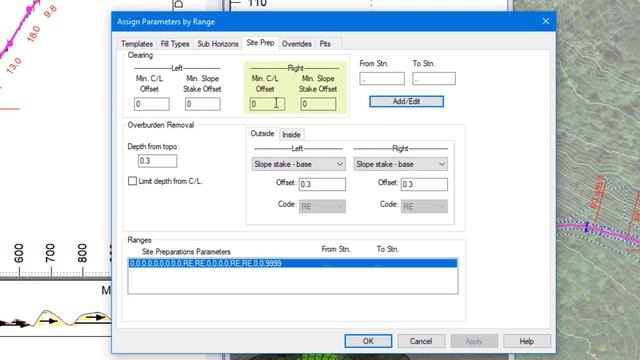The height and width of the screenshot is (360, 640).
Task: Click the To Stn. input field
Action: (433, 79)
